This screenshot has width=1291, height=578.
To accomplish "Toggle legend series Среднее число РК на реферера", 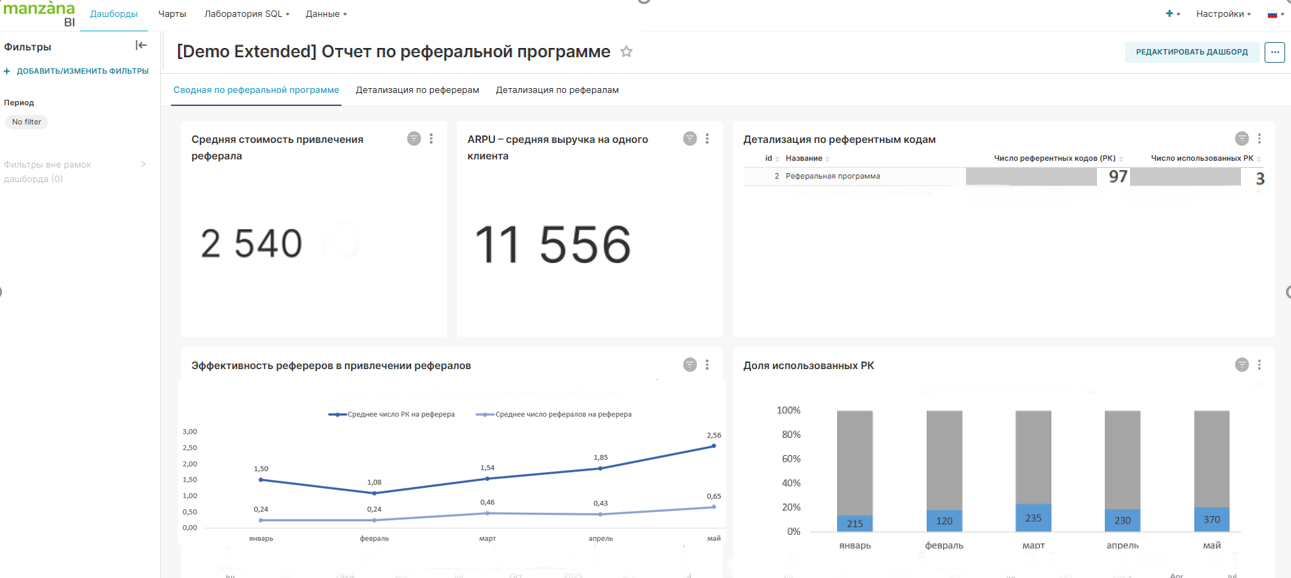I will point(395,414).
